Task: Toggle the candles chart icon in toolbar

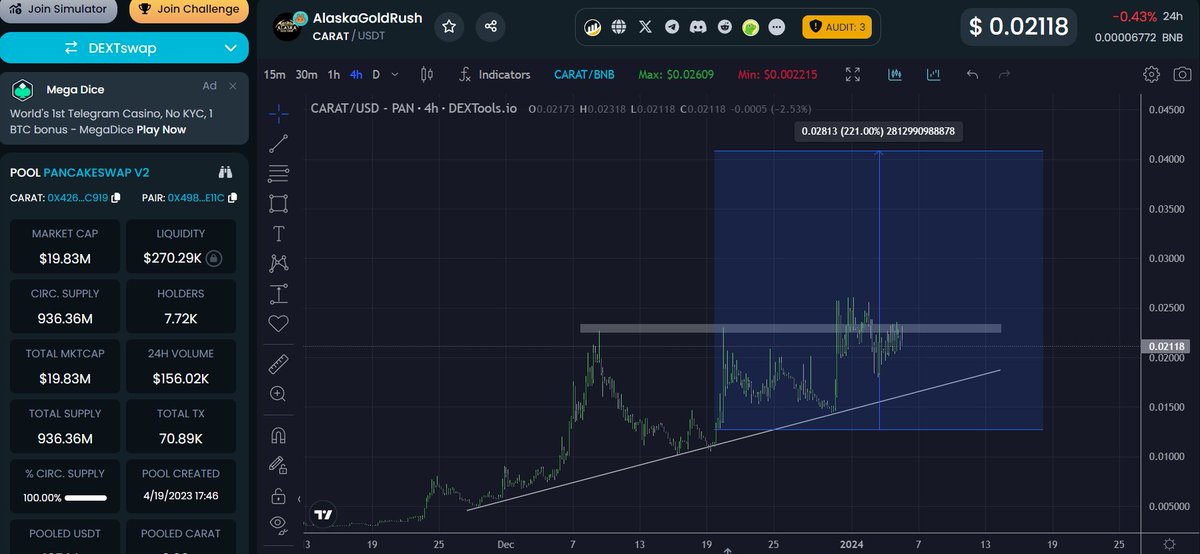Action: pos(896,74)
